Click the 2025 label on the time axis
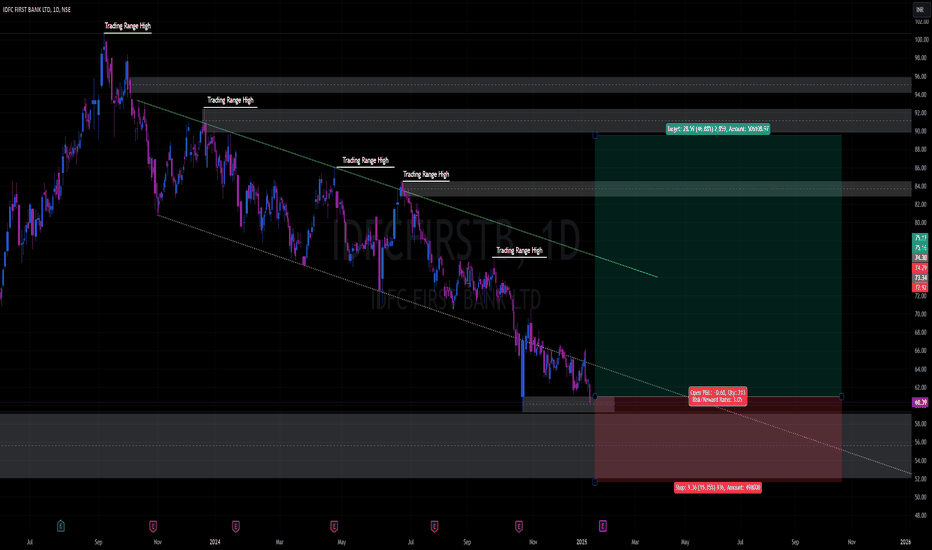Screen dimensions: 932x550 click(582, 542)
